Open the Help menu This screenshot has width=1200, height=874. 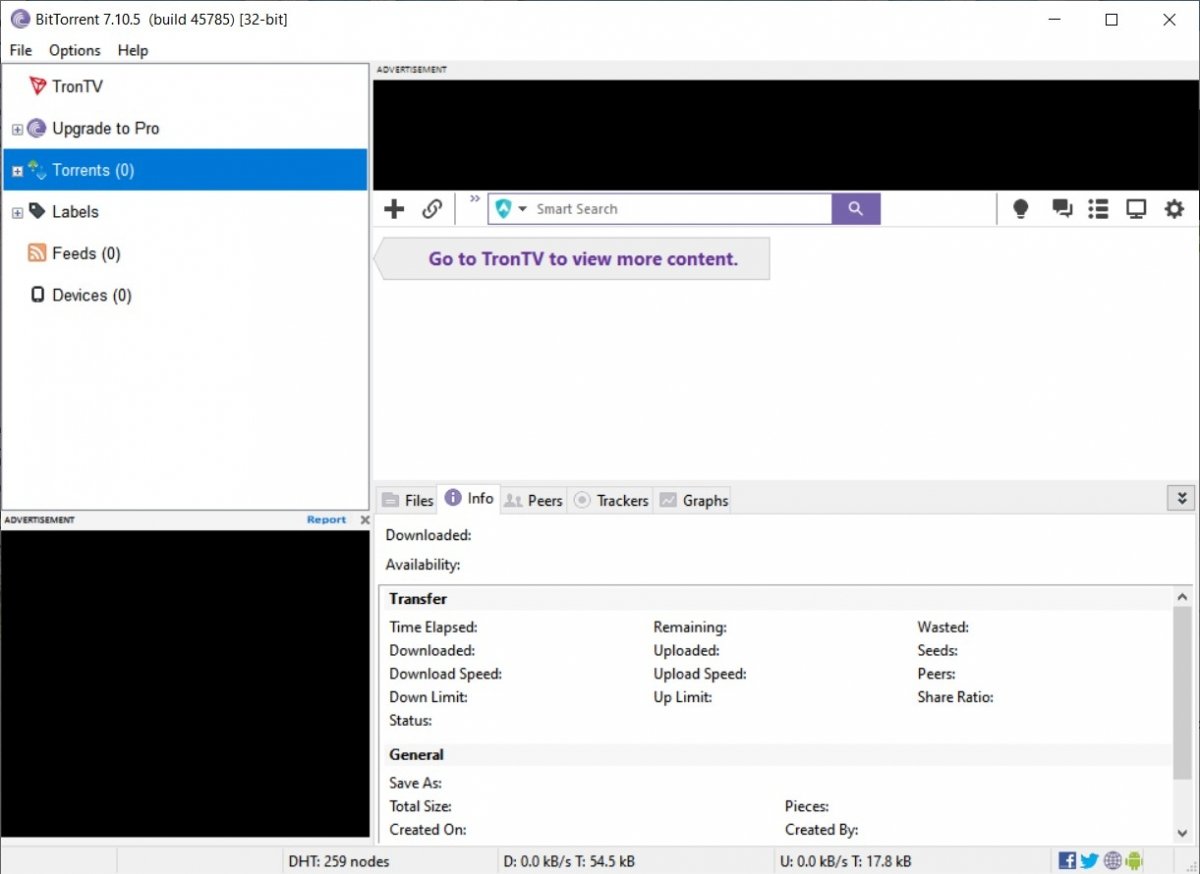tap(133, 50)
